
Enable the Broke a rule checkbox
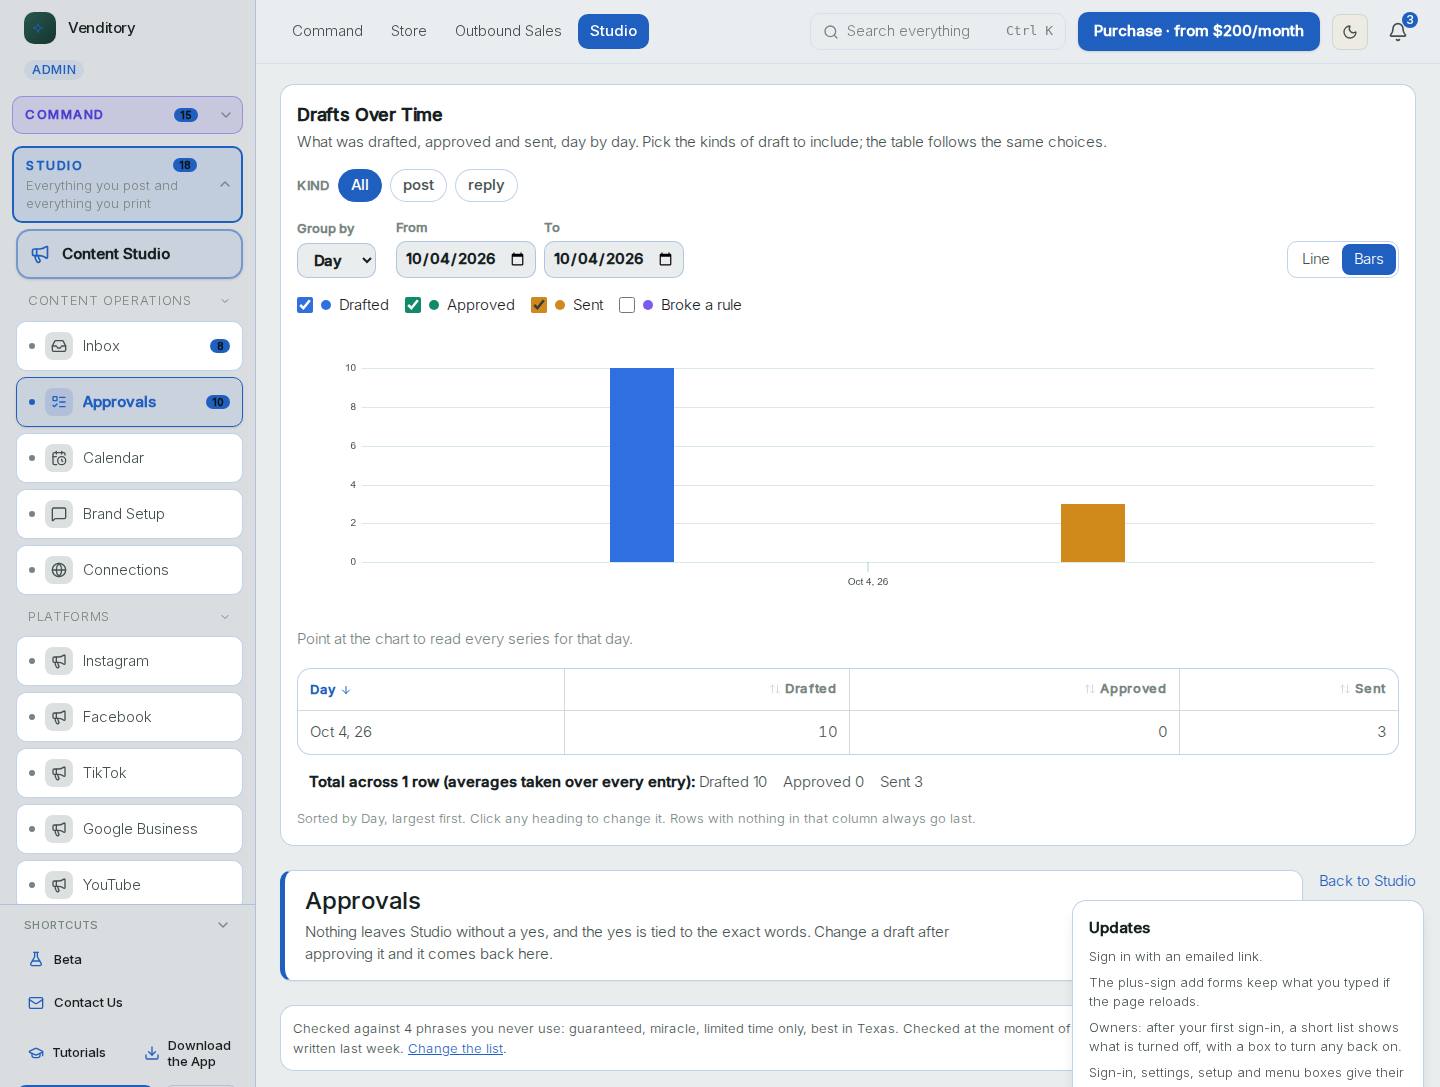(627, 305)
